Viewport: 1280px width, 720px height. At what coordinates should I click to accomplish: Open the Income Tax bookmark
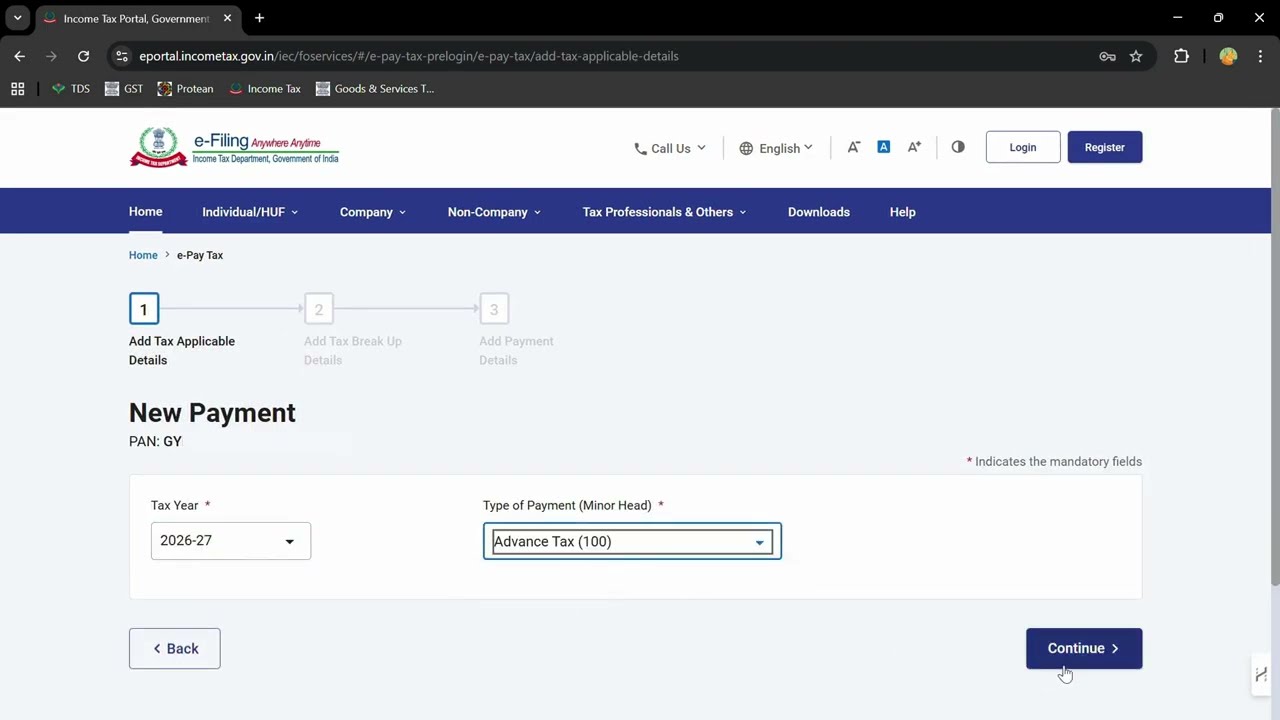coord(265,89)
